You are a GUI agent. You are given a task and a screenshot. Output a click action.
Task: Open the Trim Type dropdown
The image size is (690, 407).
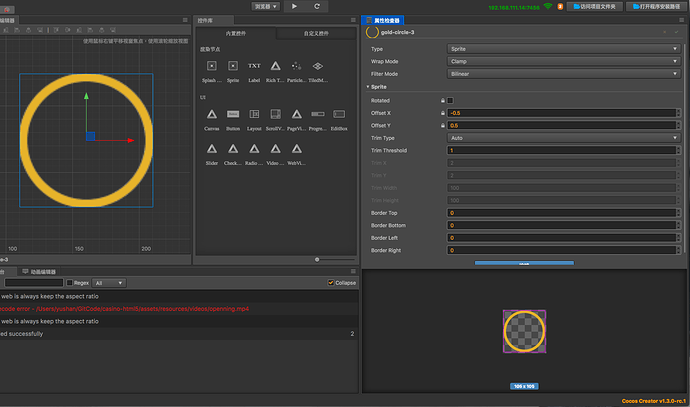(564, 138)
